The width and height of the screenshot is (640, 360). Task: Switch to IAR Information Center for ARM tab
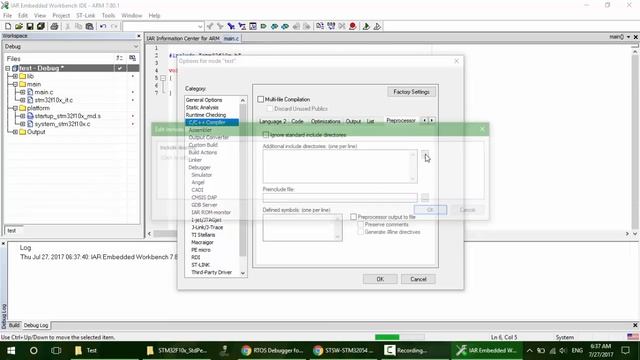click(x=183, y=38)
